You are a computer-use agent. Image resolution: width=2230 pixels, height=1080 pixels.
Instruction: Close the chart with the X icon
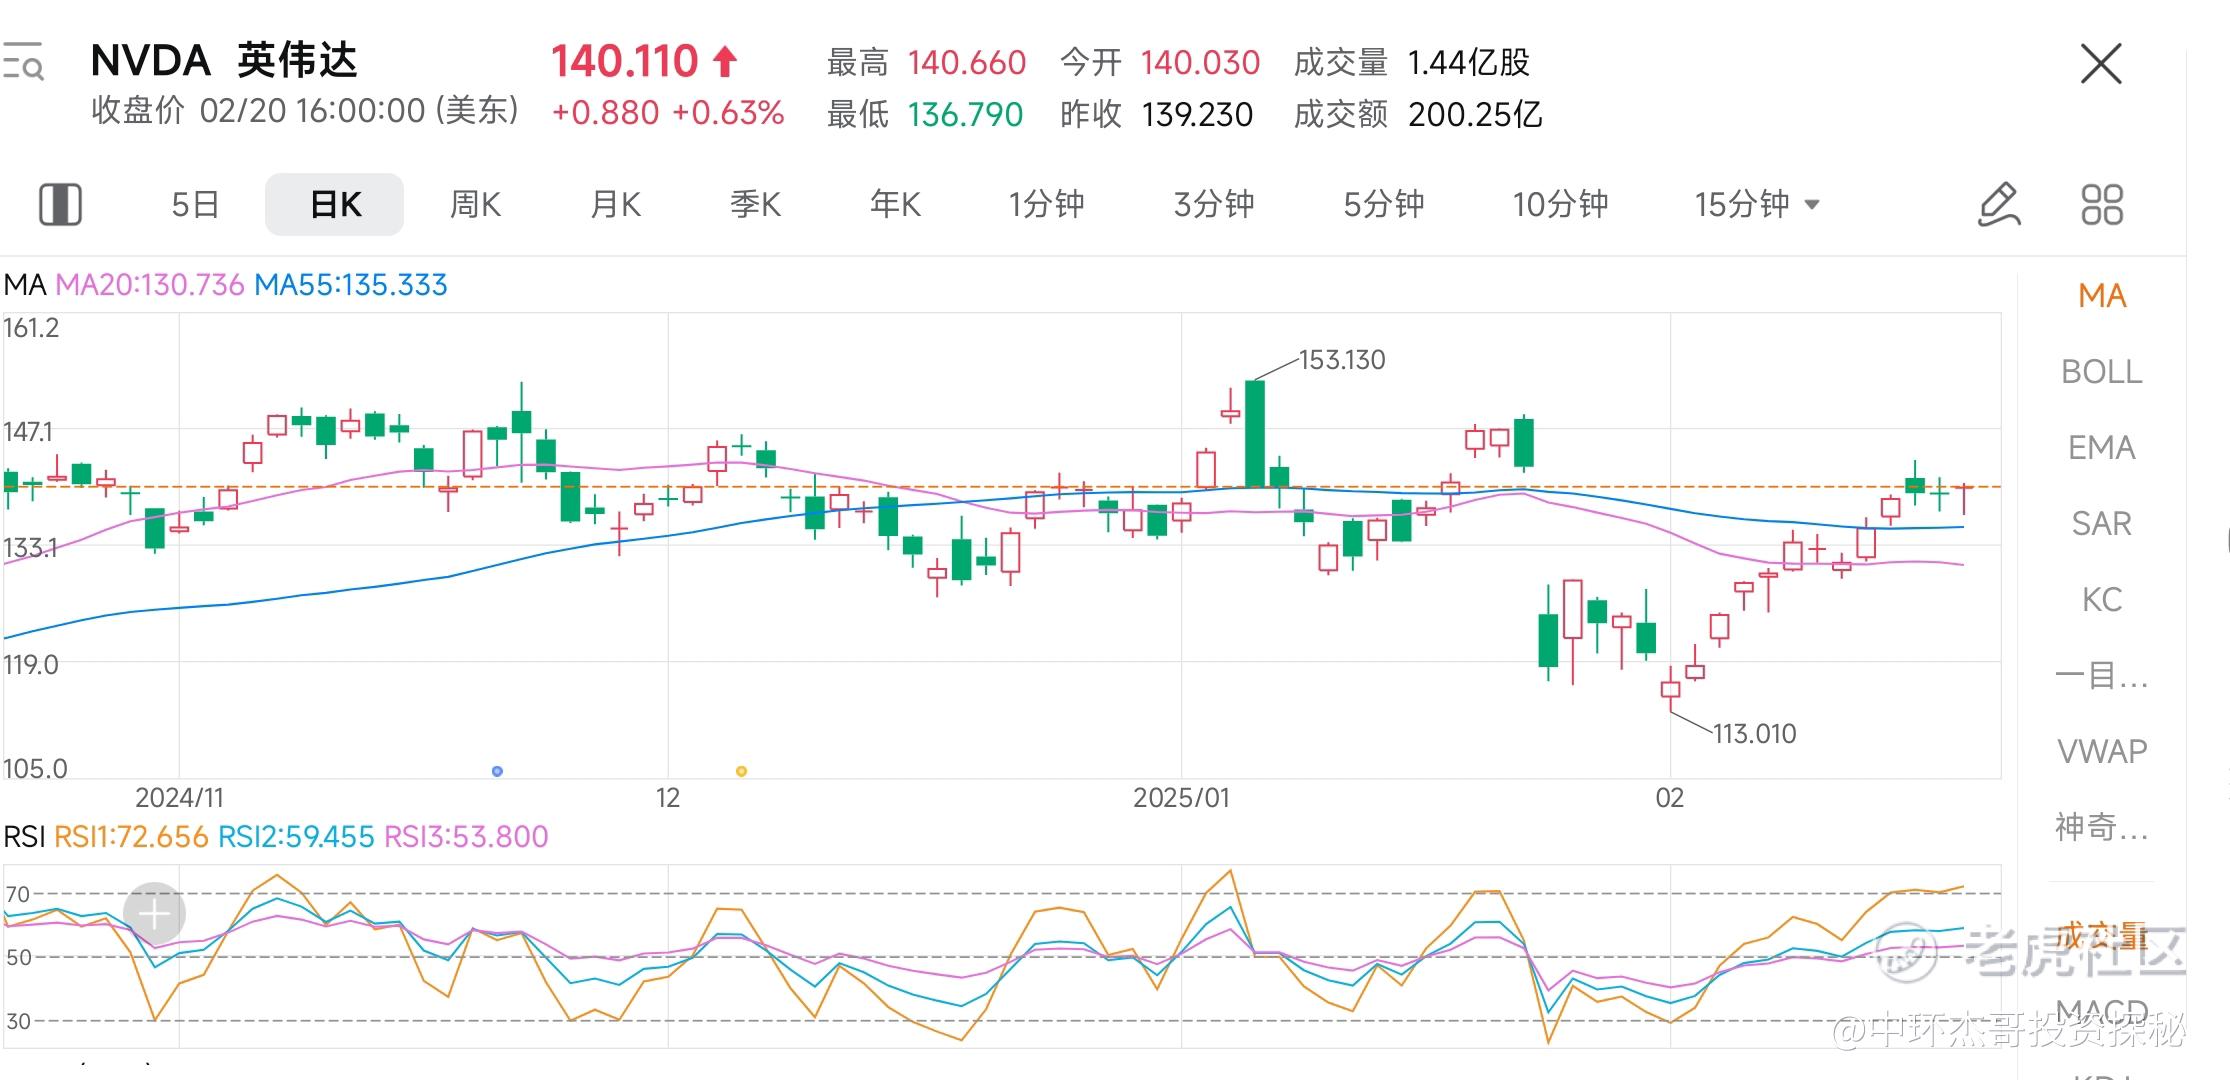(2101, 64)
